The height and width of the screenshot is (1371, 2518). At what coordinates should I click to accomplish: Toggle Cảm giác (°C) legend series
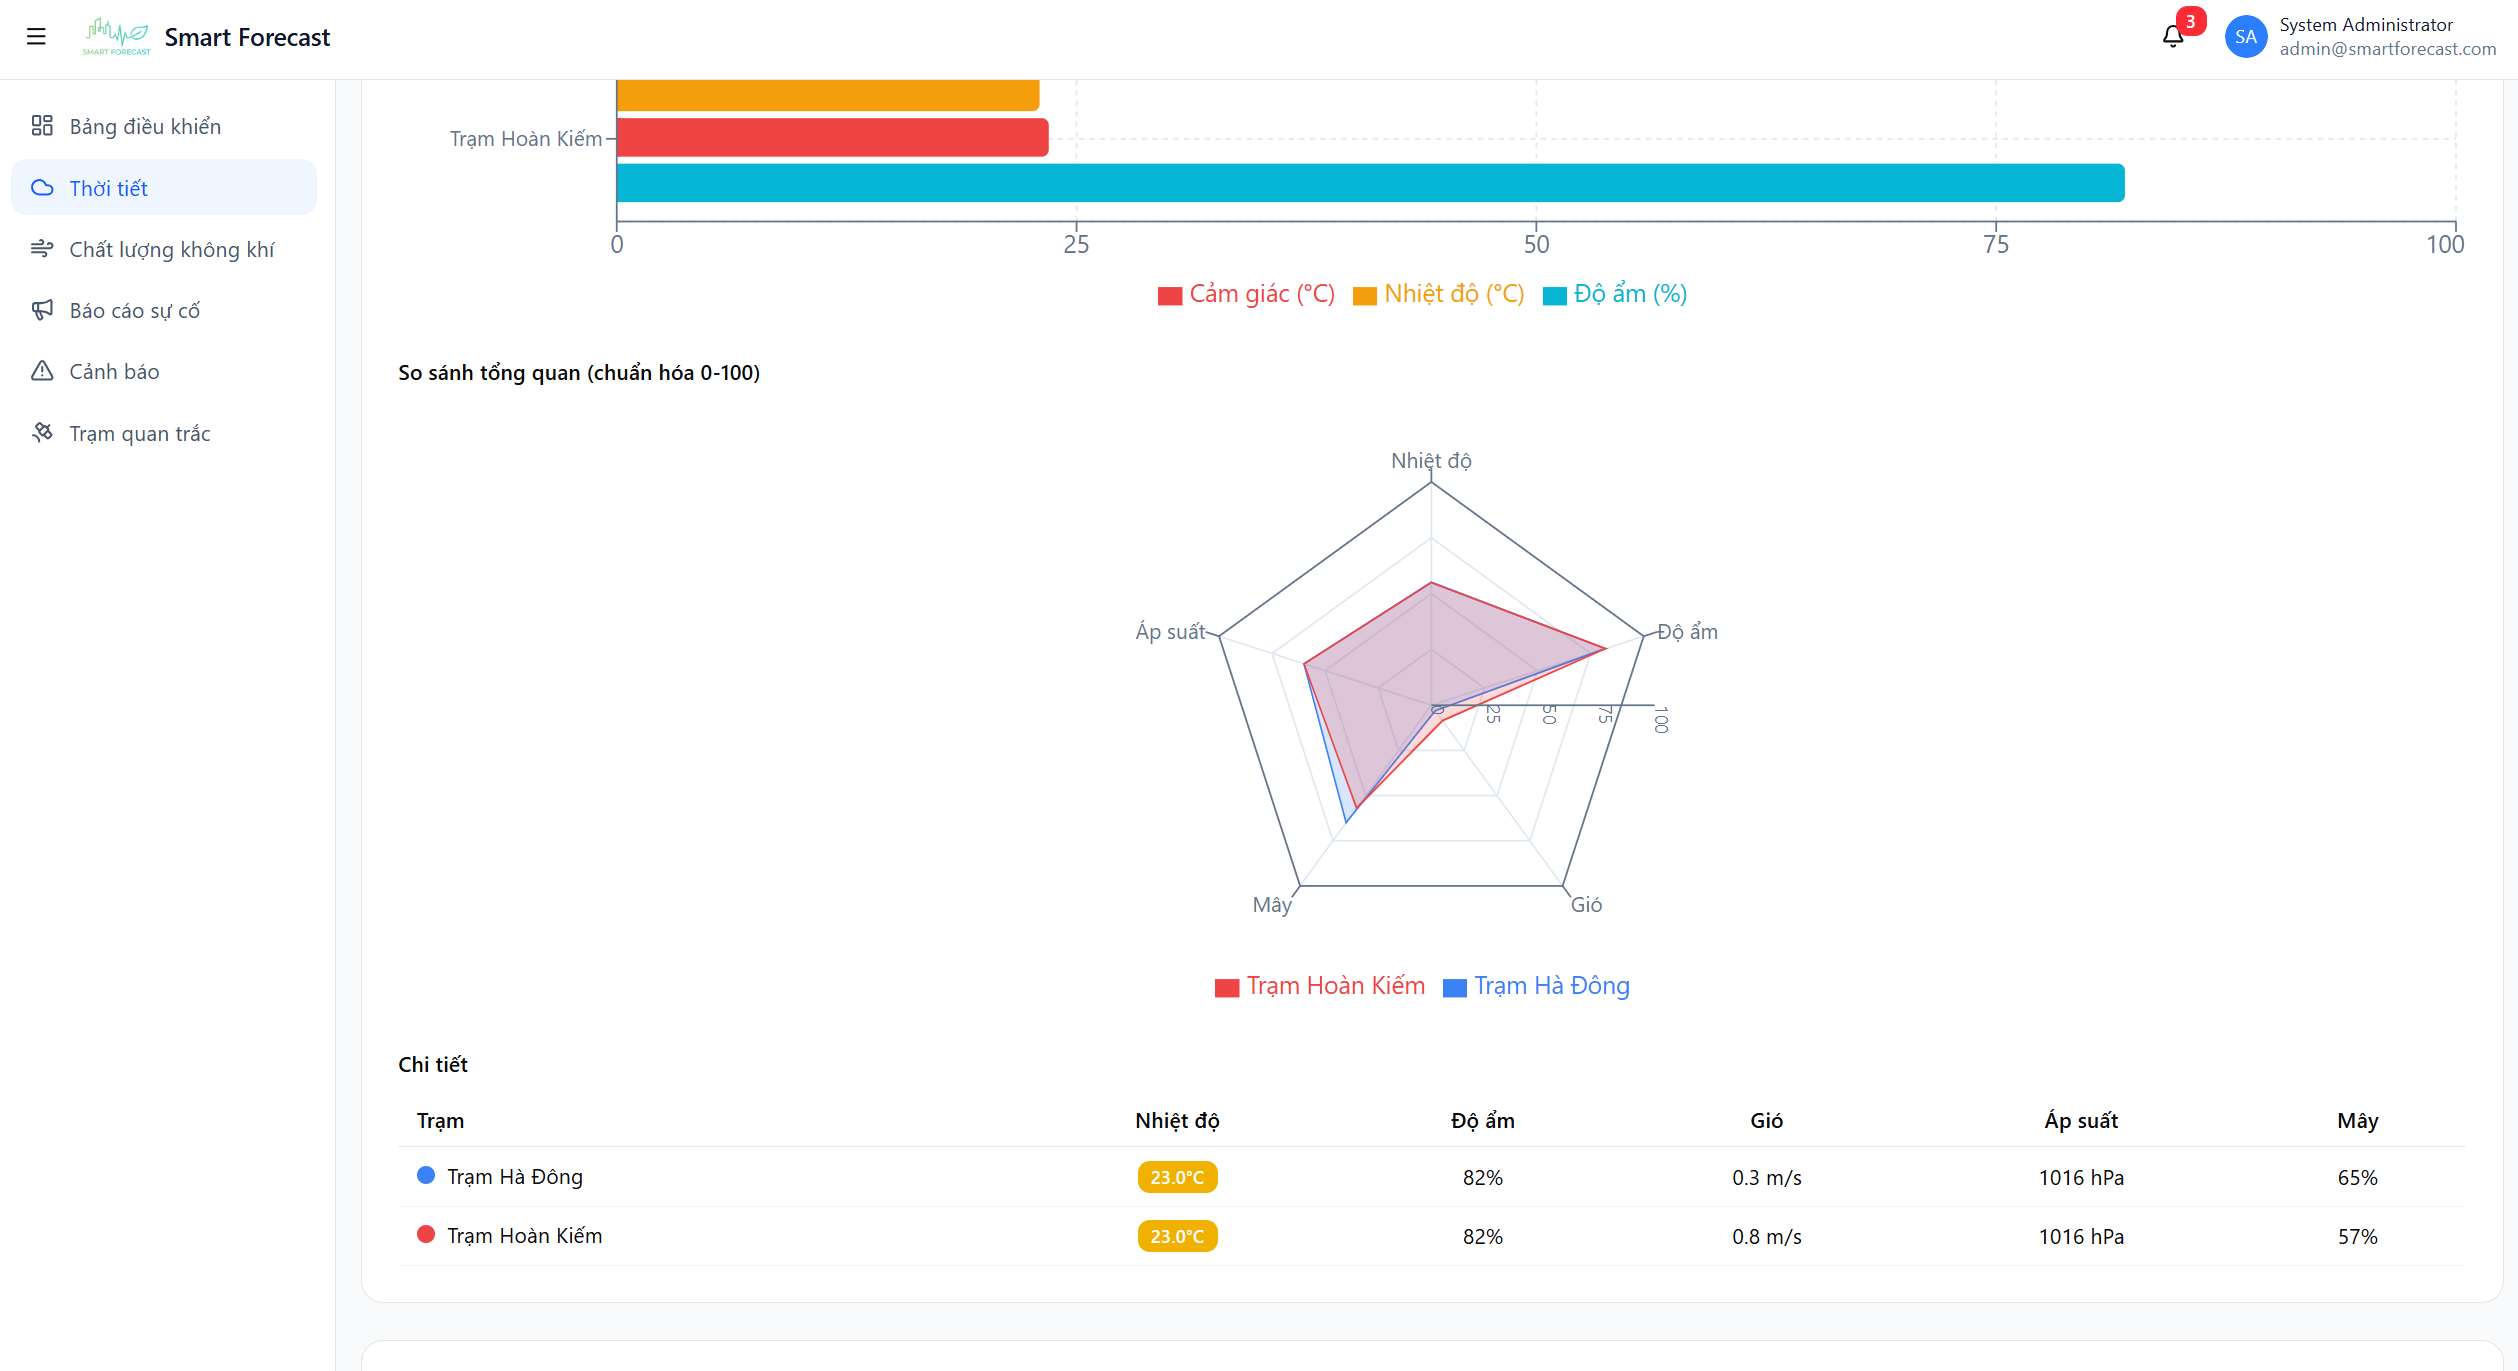point(1246,294)
